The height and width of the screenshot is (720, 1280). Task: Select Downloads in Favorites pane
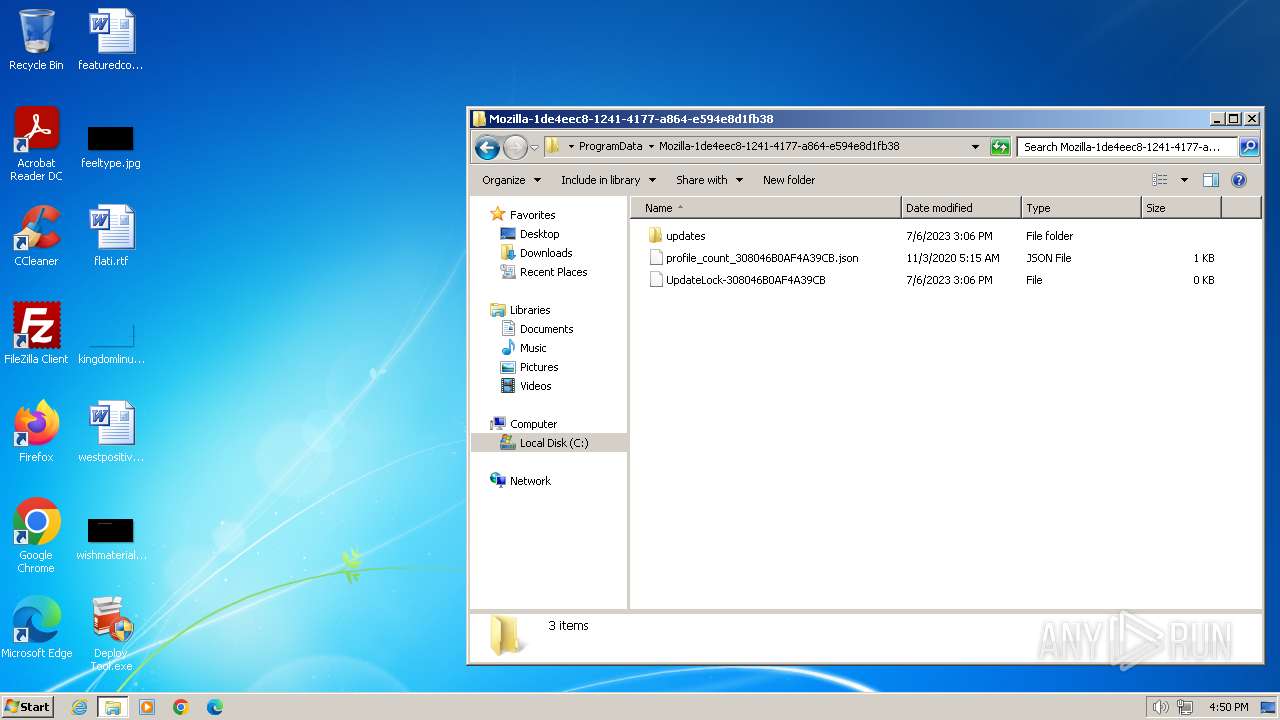pos(546,253)
